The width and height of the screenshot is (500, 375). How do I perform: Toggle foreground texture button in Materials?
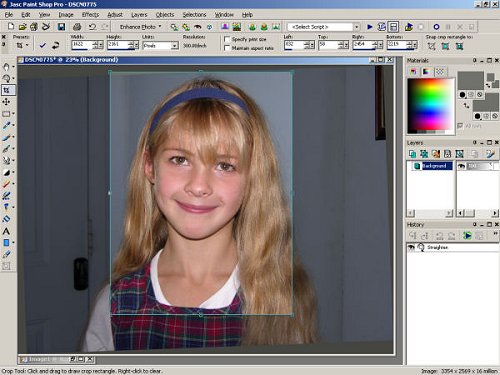pos(471,95)
